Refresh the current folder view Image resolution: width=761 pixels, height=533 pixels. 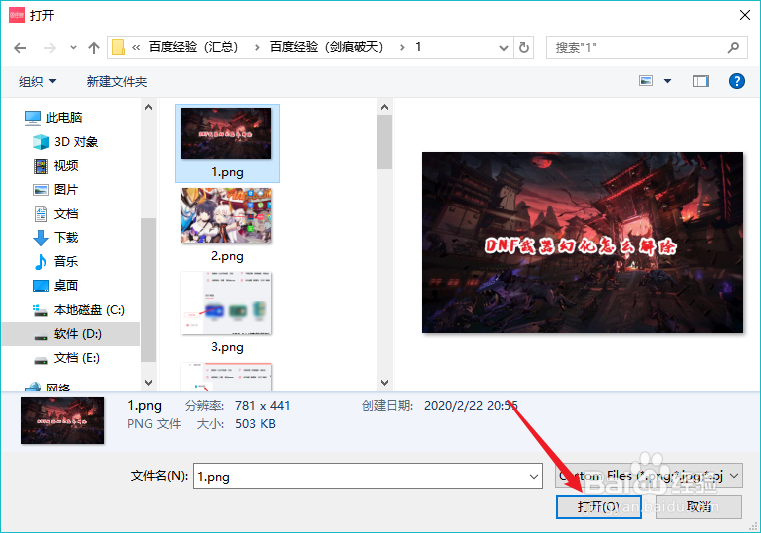click(524, 48)
